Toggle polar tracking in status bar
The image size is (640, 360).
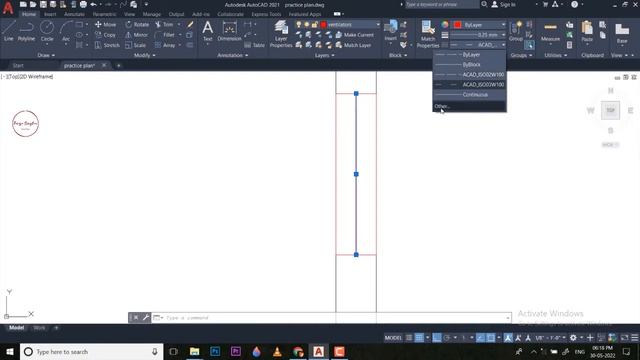(447, 338)
